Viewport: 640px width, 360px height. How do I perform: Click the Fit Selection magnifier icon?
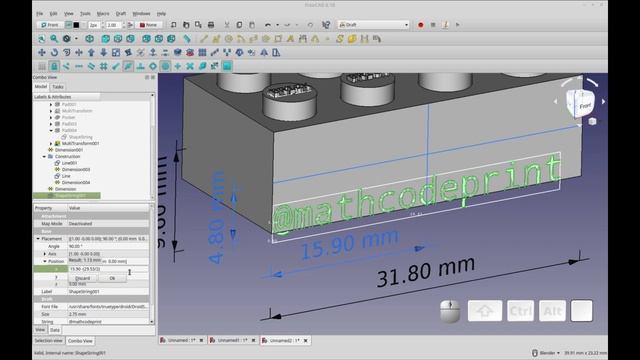click(x=54, y=39)
